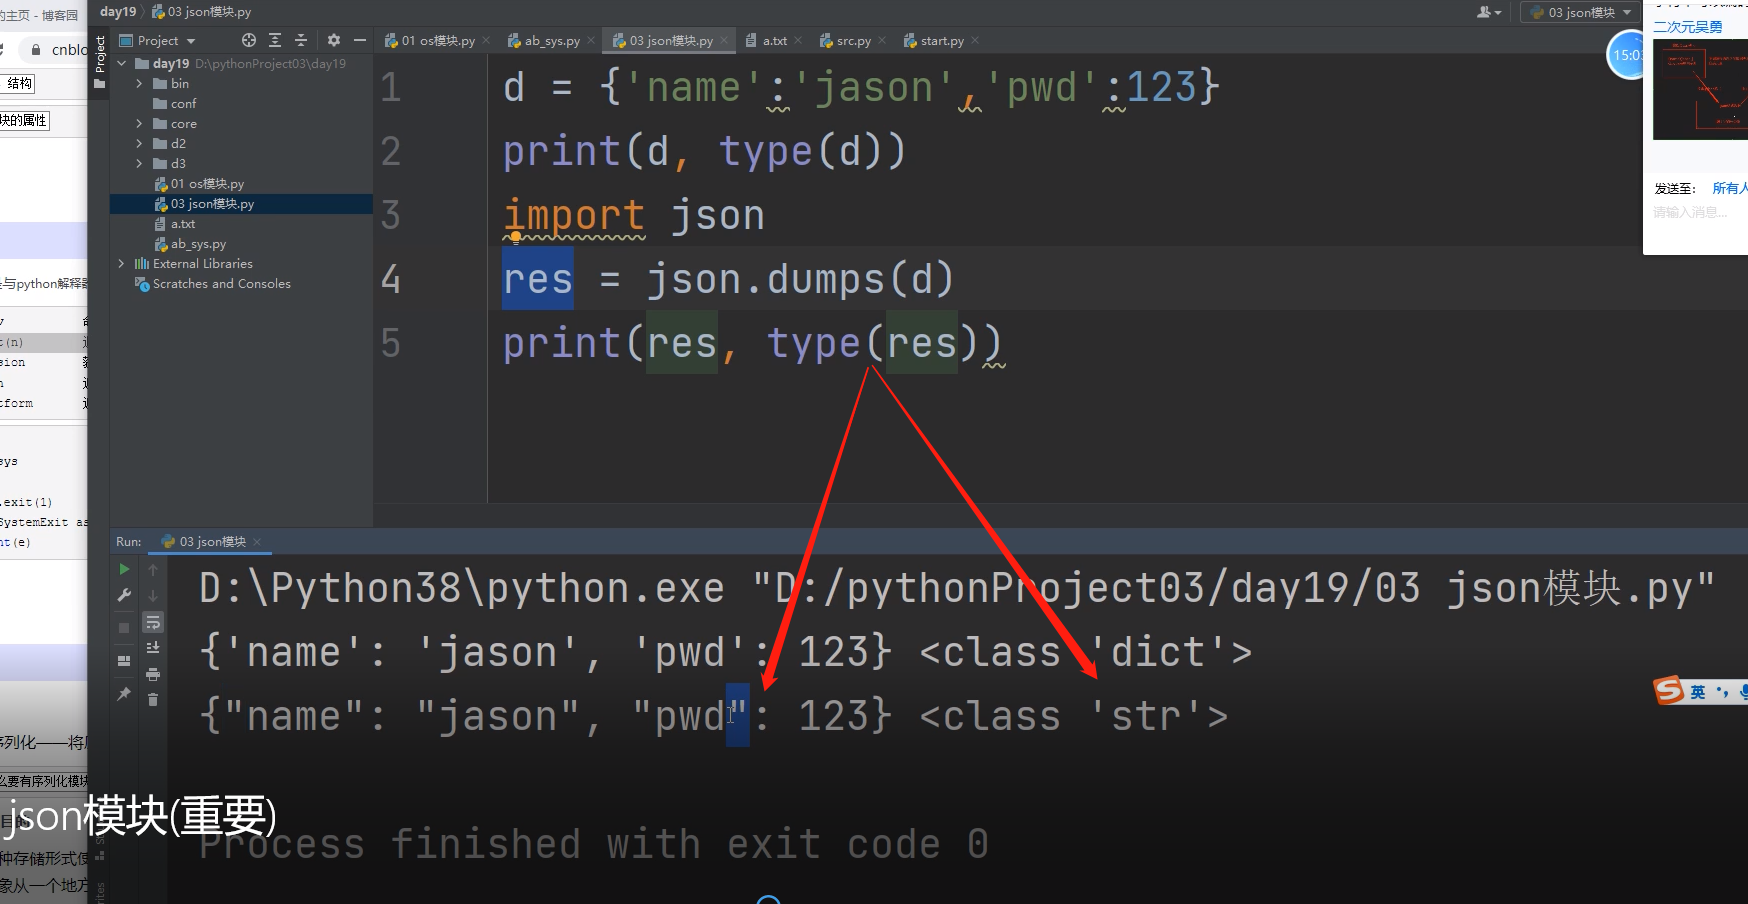Click 03 json模块.py in the breadcrumb bar
This screenshot has width=1748, height=904.
(202, 12)
